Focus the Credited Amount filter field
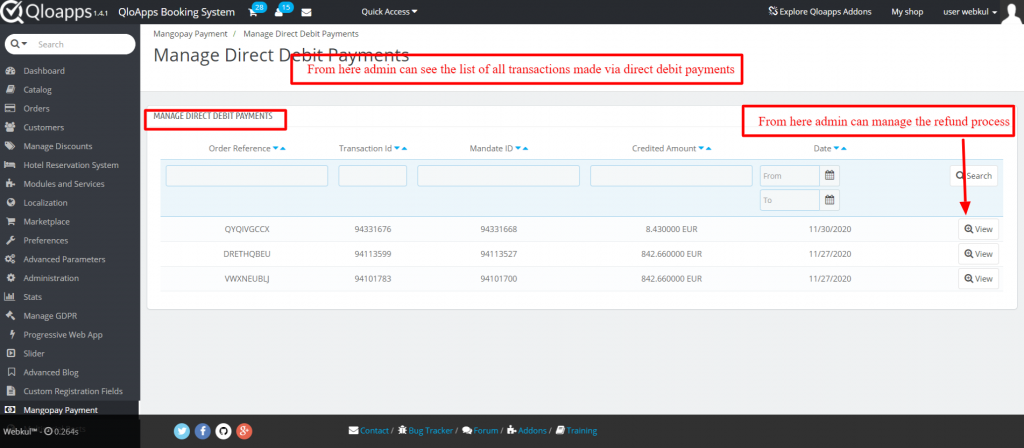The height and width of the screenshot is (448, 1024). point(671,176)
